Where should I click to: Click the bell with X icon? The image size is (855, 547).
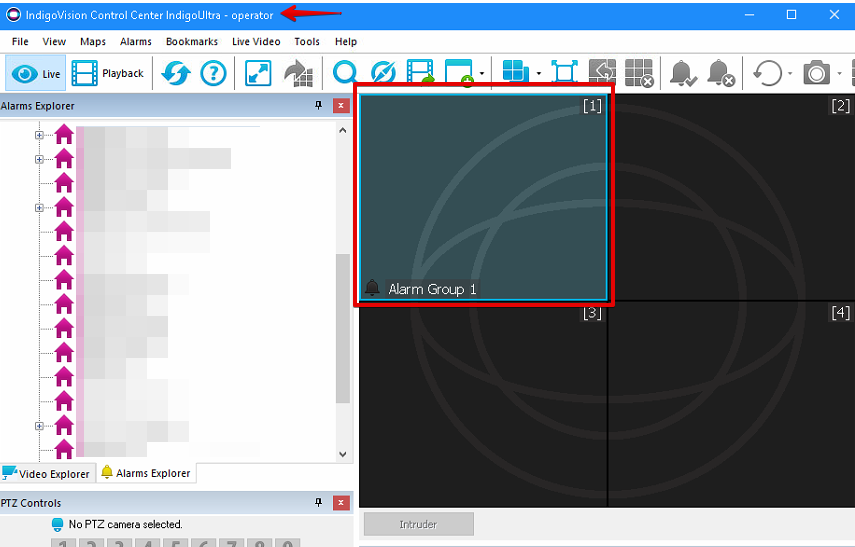pyautogui.click(x=721, y=73)
